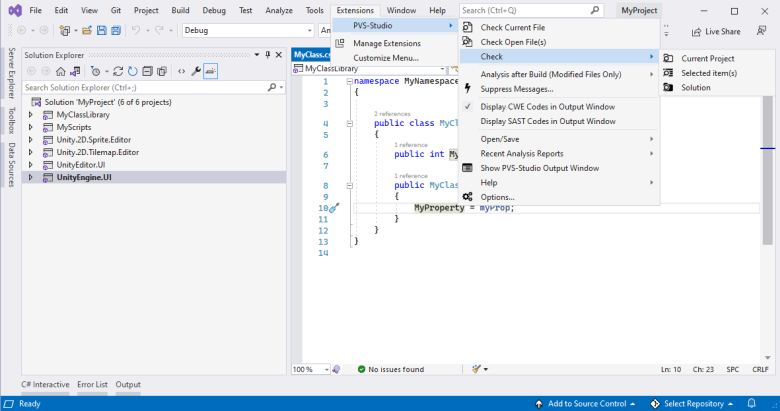Click the Solution Explorer Home icon
This screenshot has width=780, height=411.
pyautogui.click(x=61, y=72)
